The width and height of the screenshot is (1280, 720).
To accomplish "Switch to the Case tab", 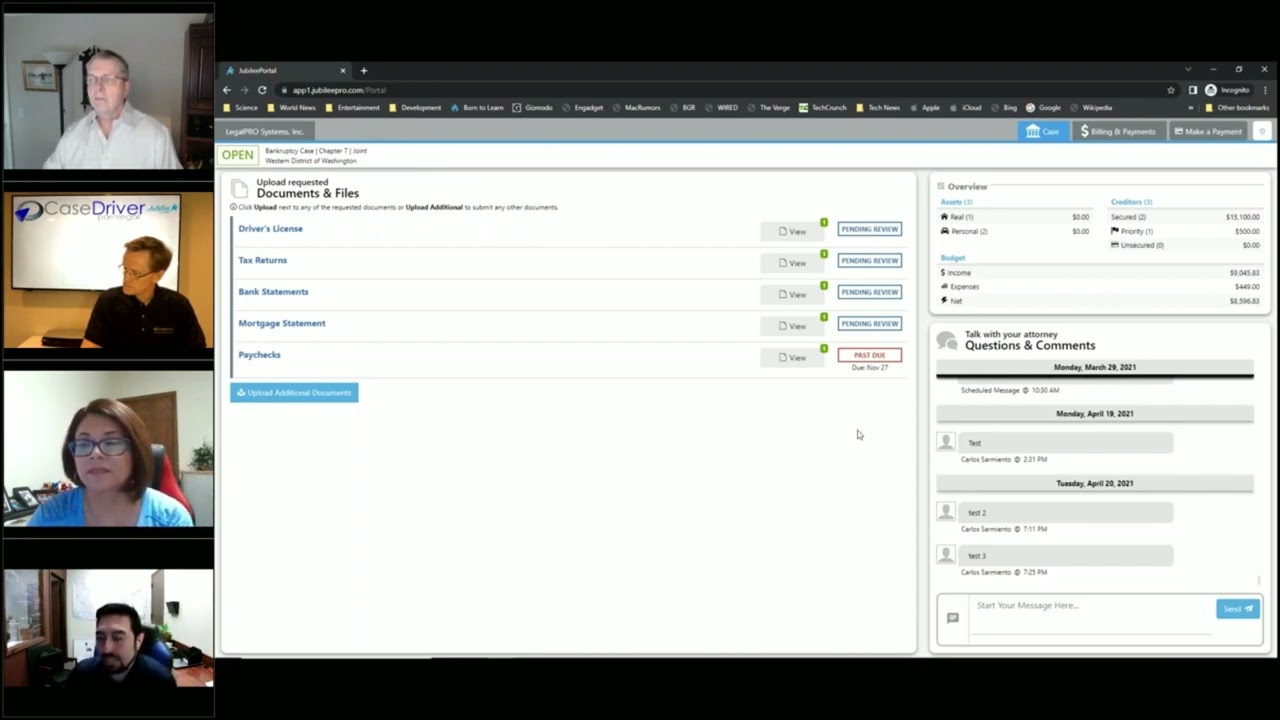I will click(x=1043, y=131).
